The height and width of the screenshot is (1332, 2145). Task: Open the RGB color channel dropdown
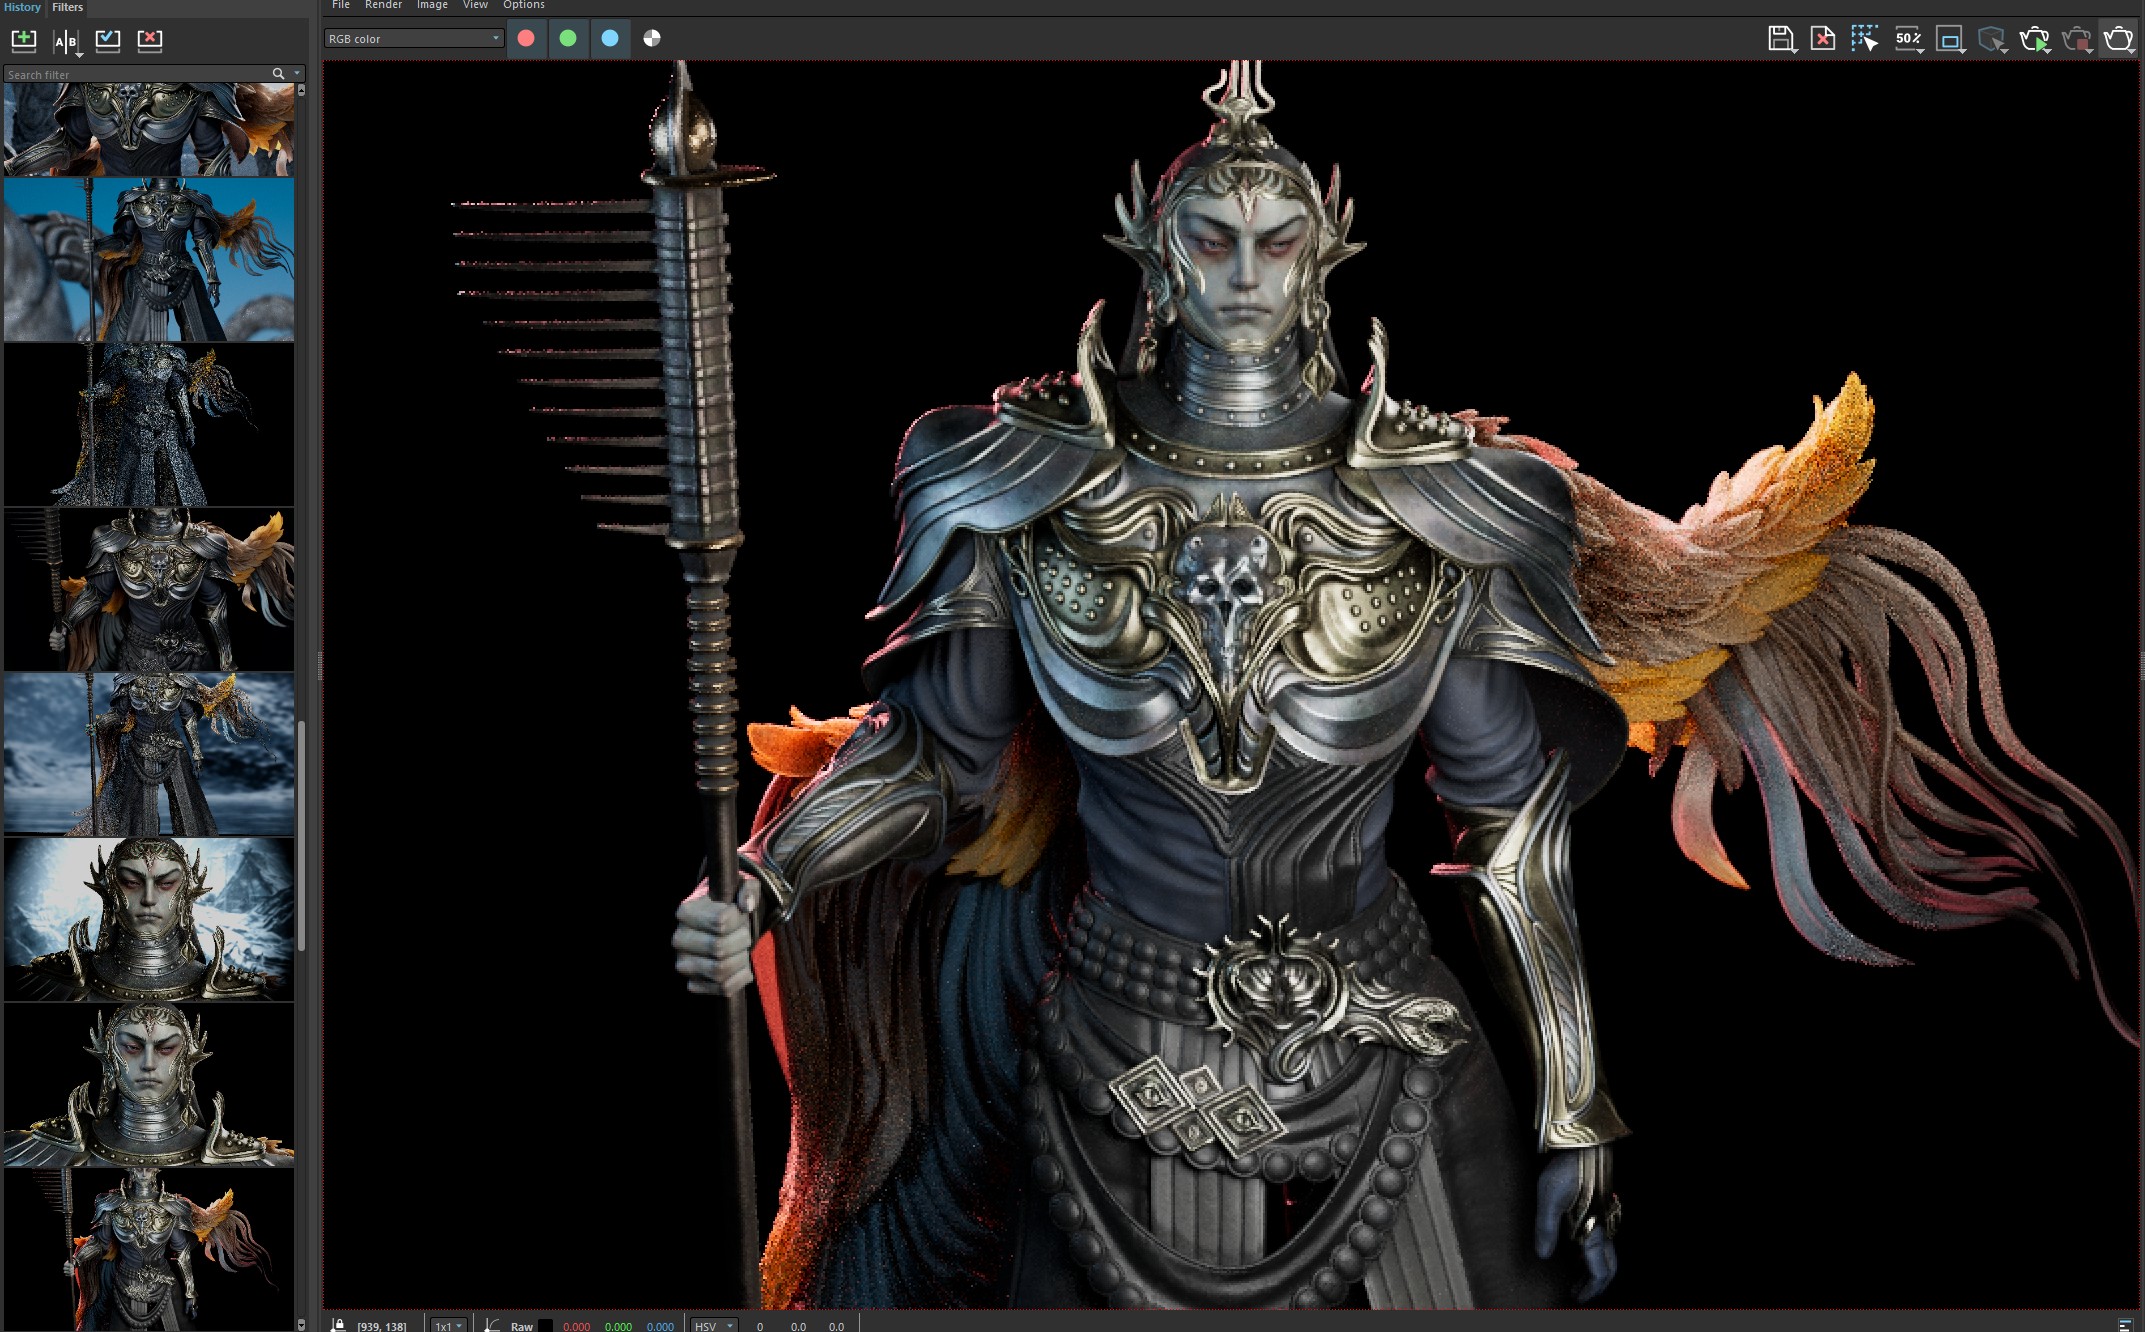pyautogui.click(x=413, y=38)
